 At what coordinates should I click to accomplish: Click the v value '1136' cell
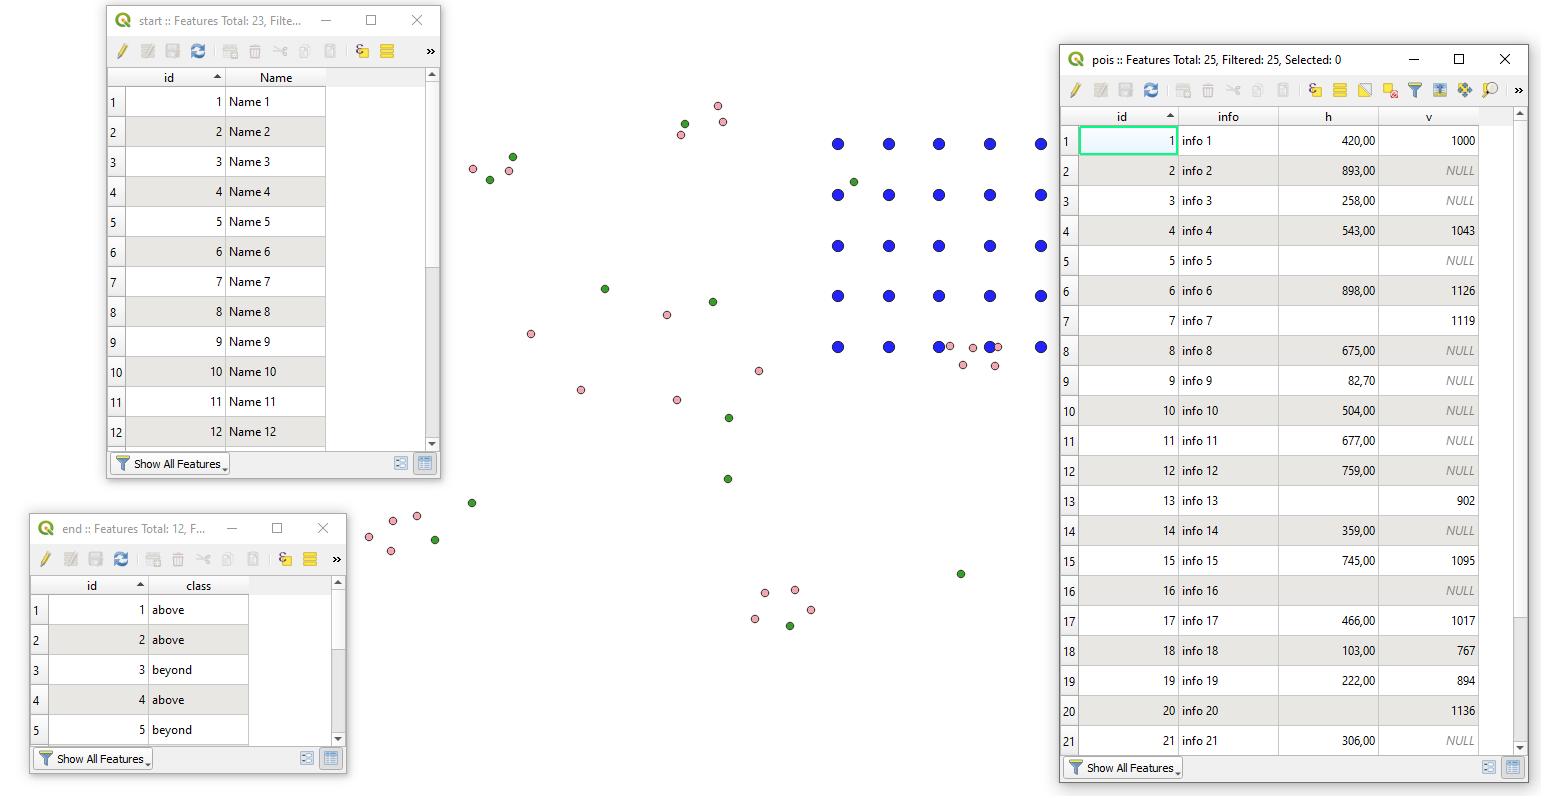[1428, 711]
